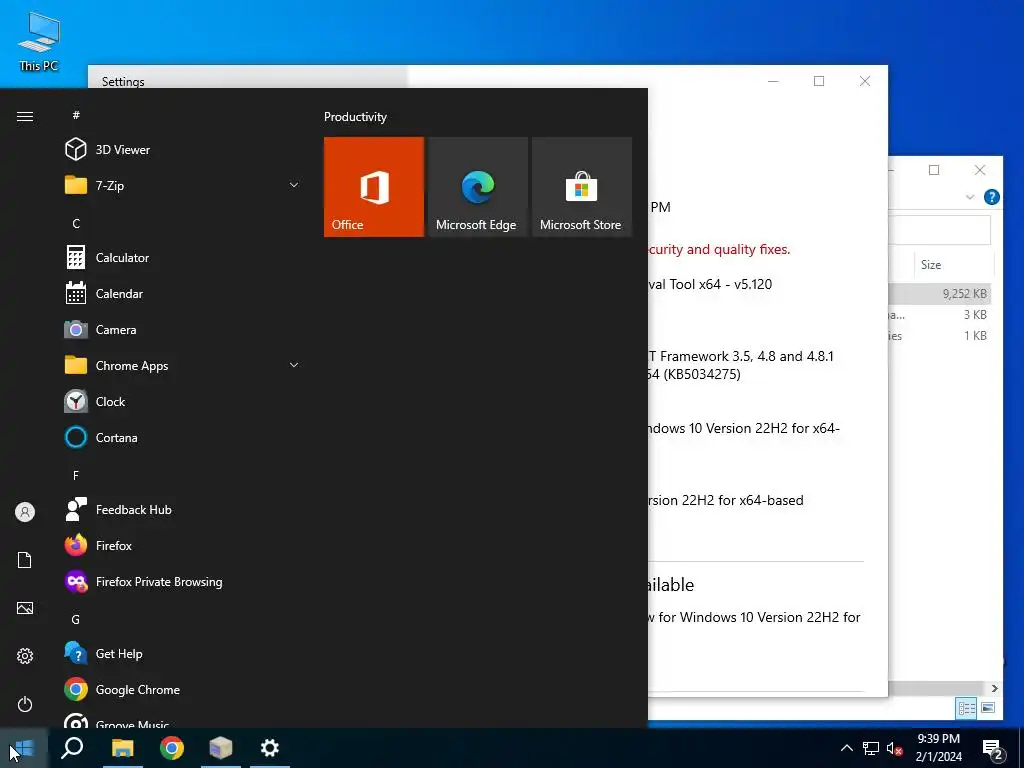Launch Chrome from the taskbar
1024x768 pixels.
(x=172, y=748)
